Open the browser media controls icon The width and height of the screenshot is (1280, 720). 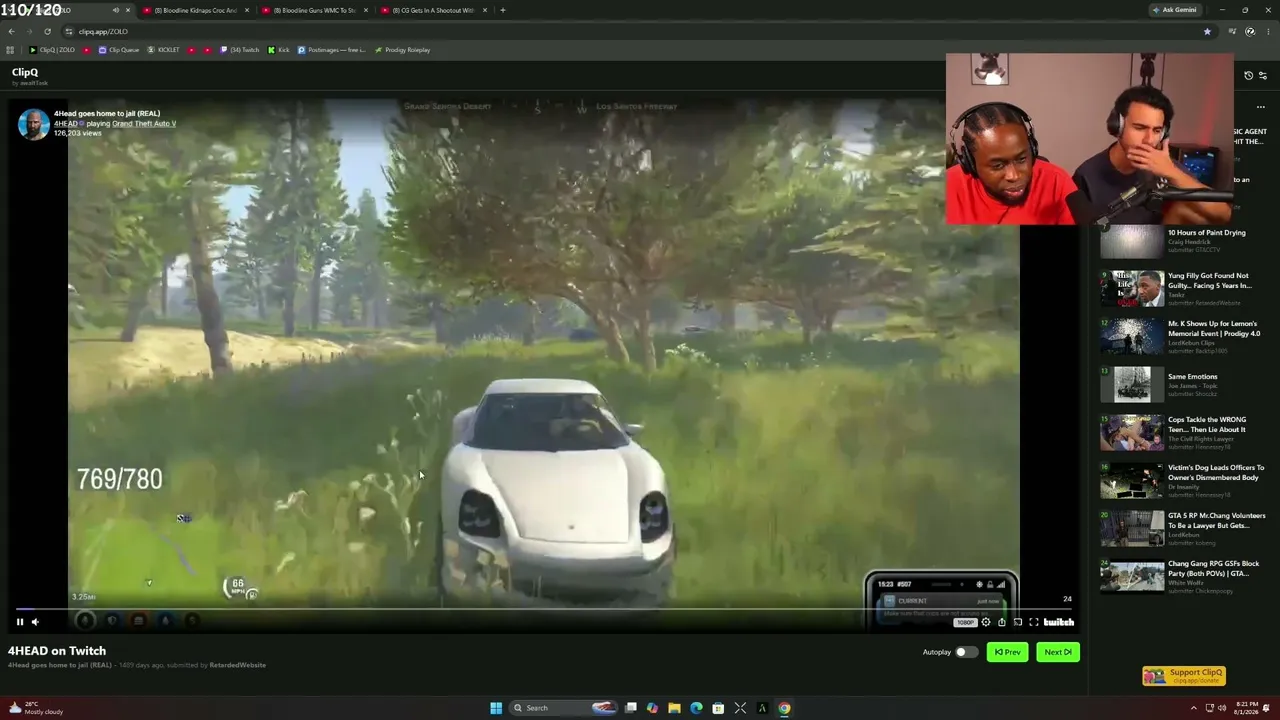[x=1233, y=31]
